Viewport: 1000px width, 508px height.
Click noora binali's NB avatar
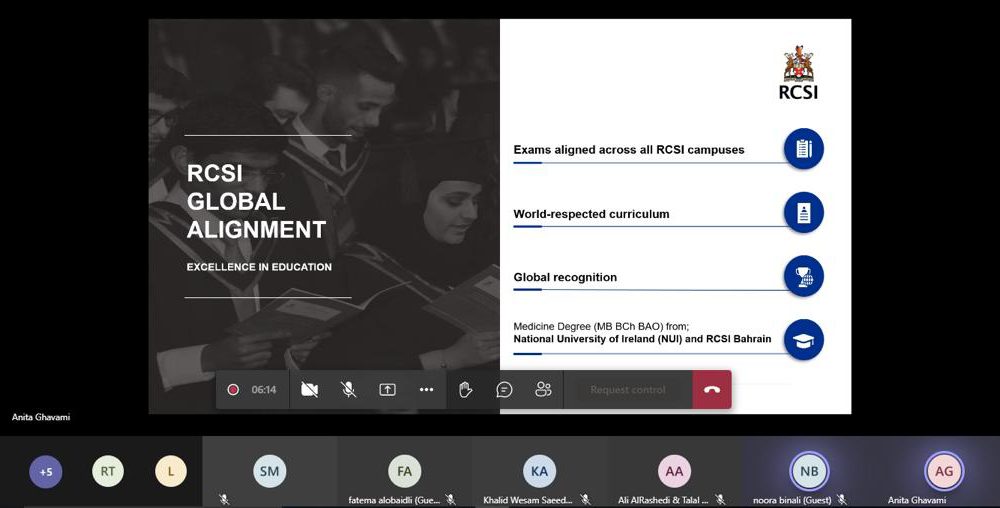809,471
